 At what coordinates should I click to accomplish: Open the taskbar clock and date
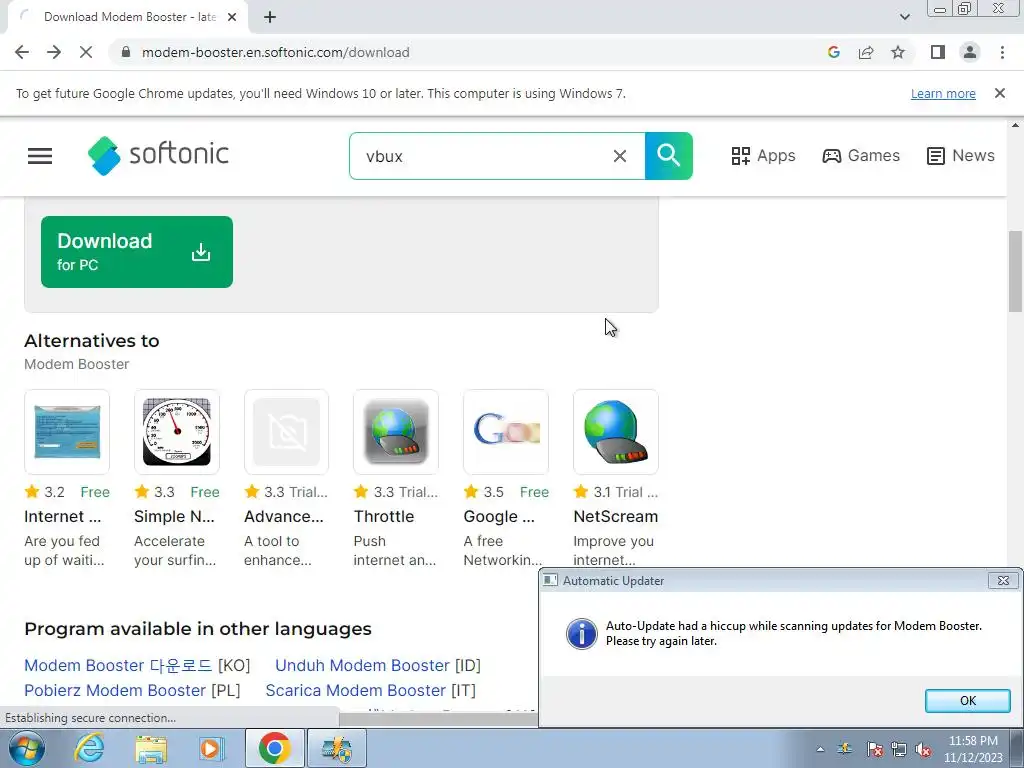(973, 749)
